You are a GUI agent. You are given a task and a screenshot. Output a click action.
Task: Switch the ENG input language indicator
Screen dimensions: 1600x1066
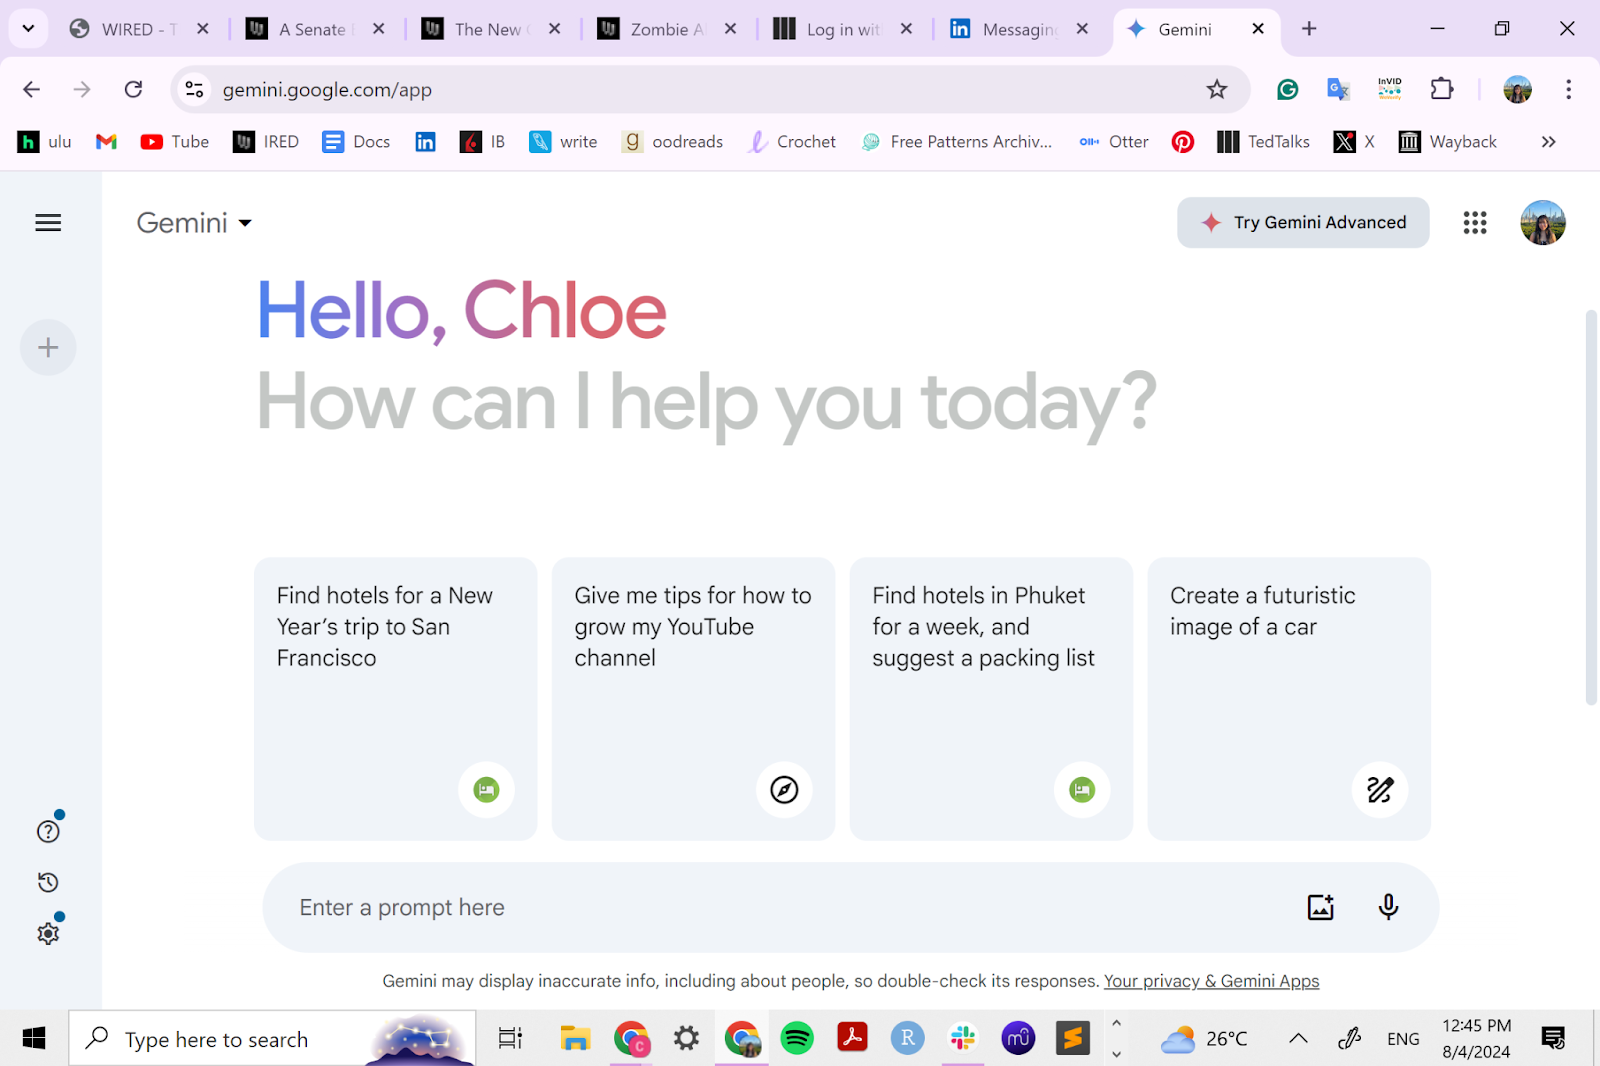(x=1403, y=1039)
